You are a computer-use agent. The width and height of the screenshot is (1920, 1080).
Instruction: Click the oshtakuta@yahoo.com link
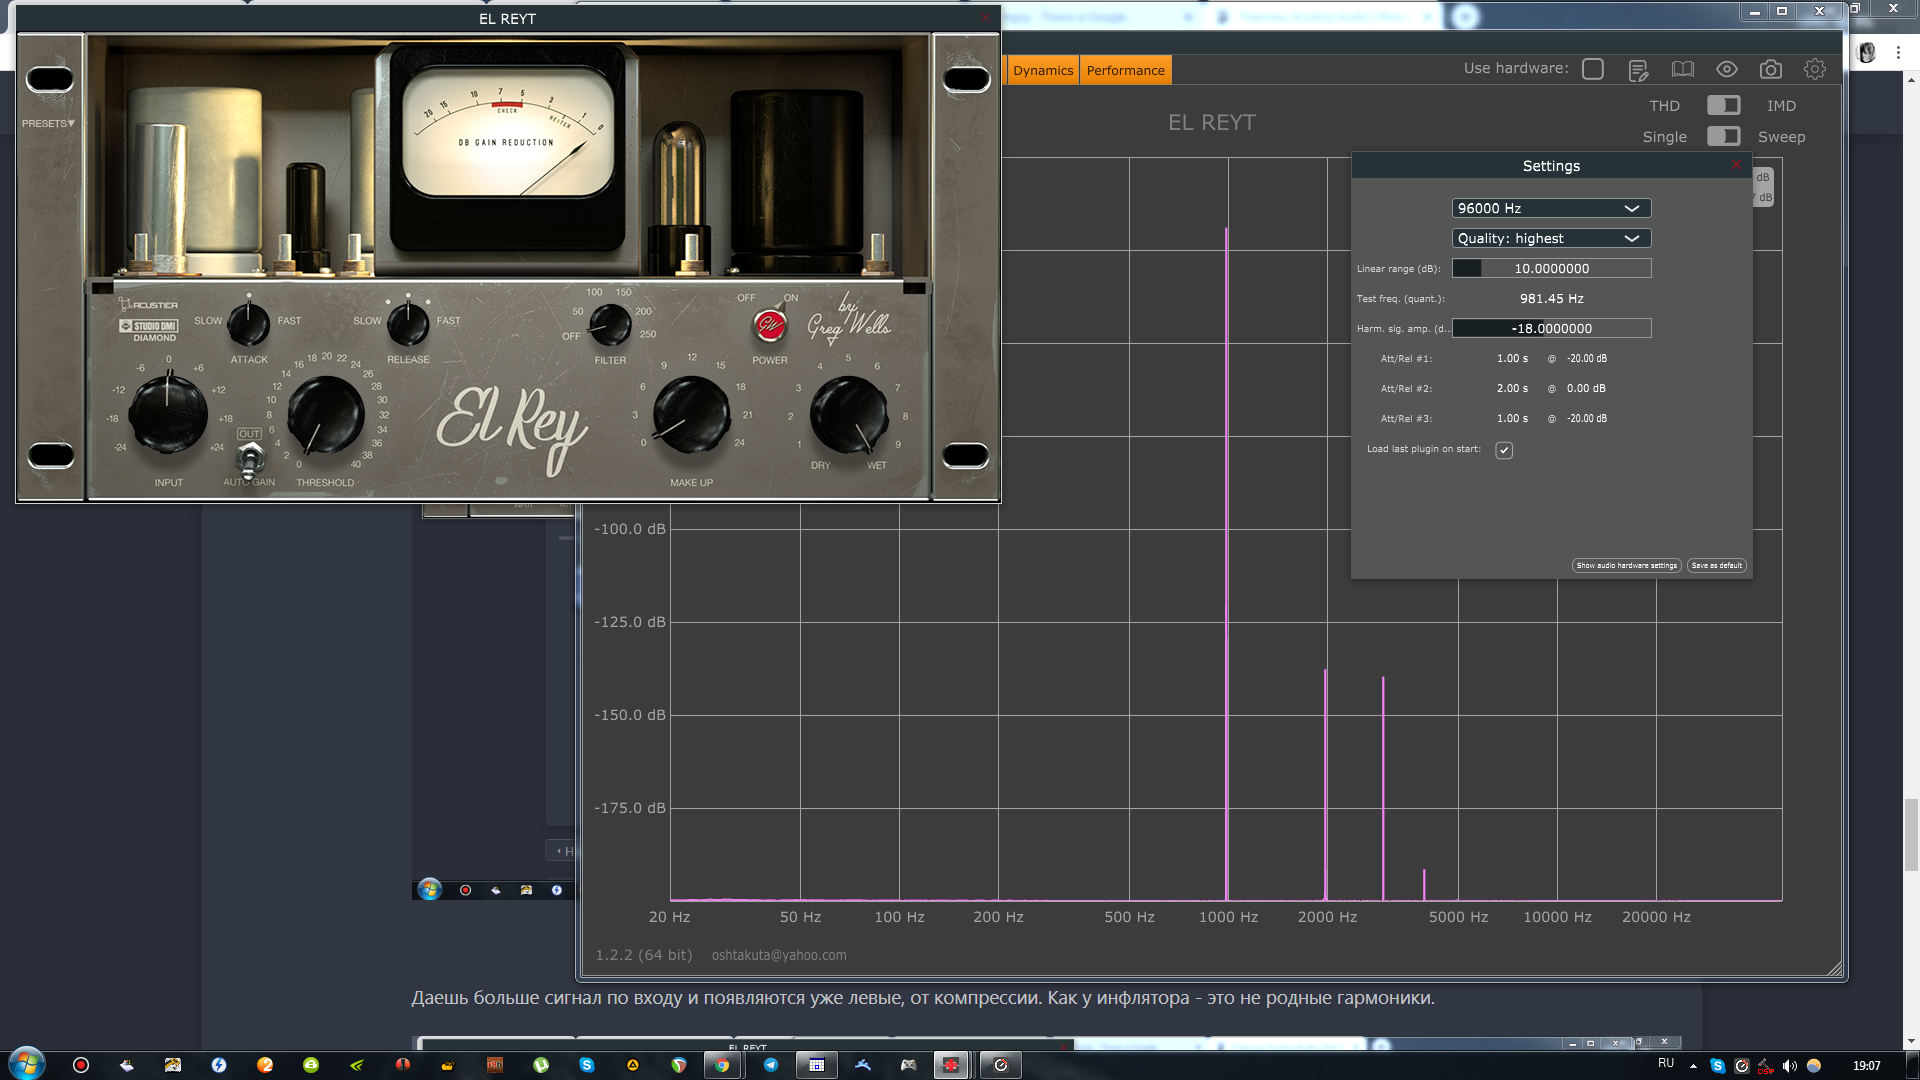point(779,955)
